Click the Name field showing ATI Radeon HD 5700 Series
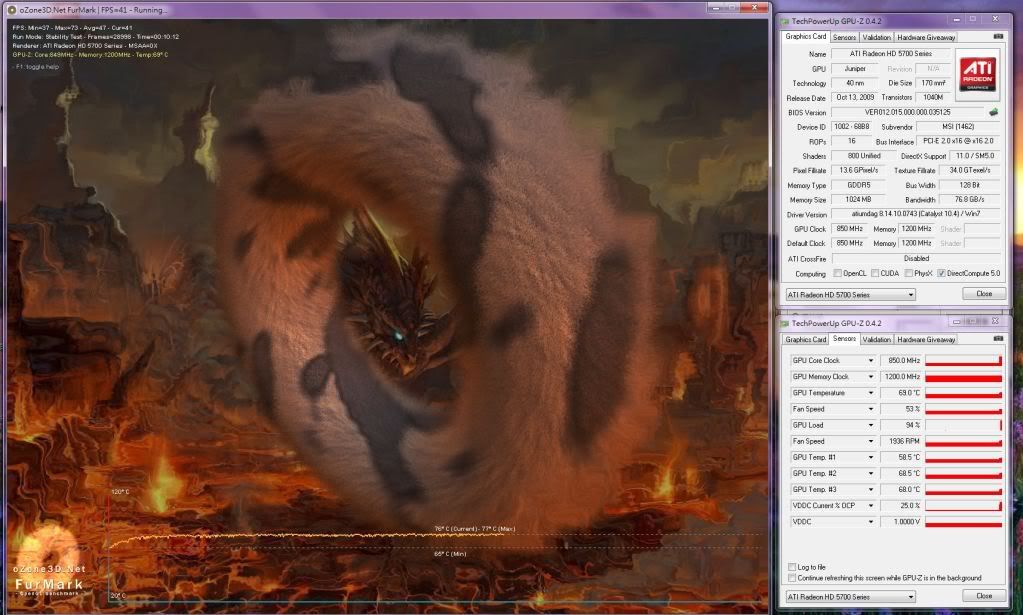This screenshot has width=1023, height=615. pos(891,53)
